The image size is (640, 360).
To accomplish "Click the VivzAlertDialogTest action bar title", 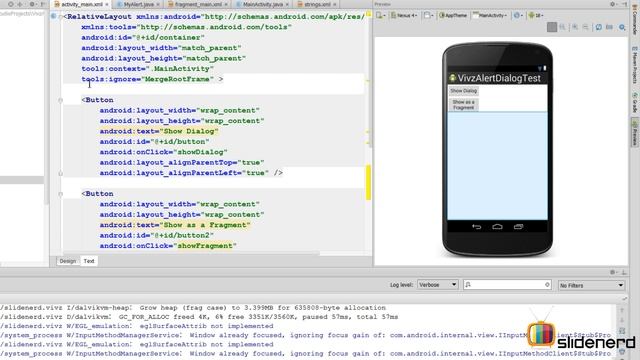I will (499, 78).
